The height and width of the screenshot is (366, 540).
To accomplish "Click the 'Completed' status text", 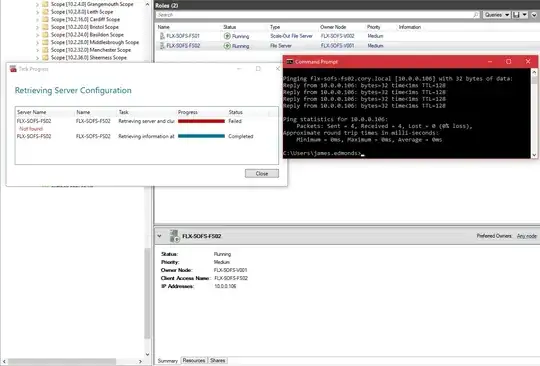I will (240, 136).
